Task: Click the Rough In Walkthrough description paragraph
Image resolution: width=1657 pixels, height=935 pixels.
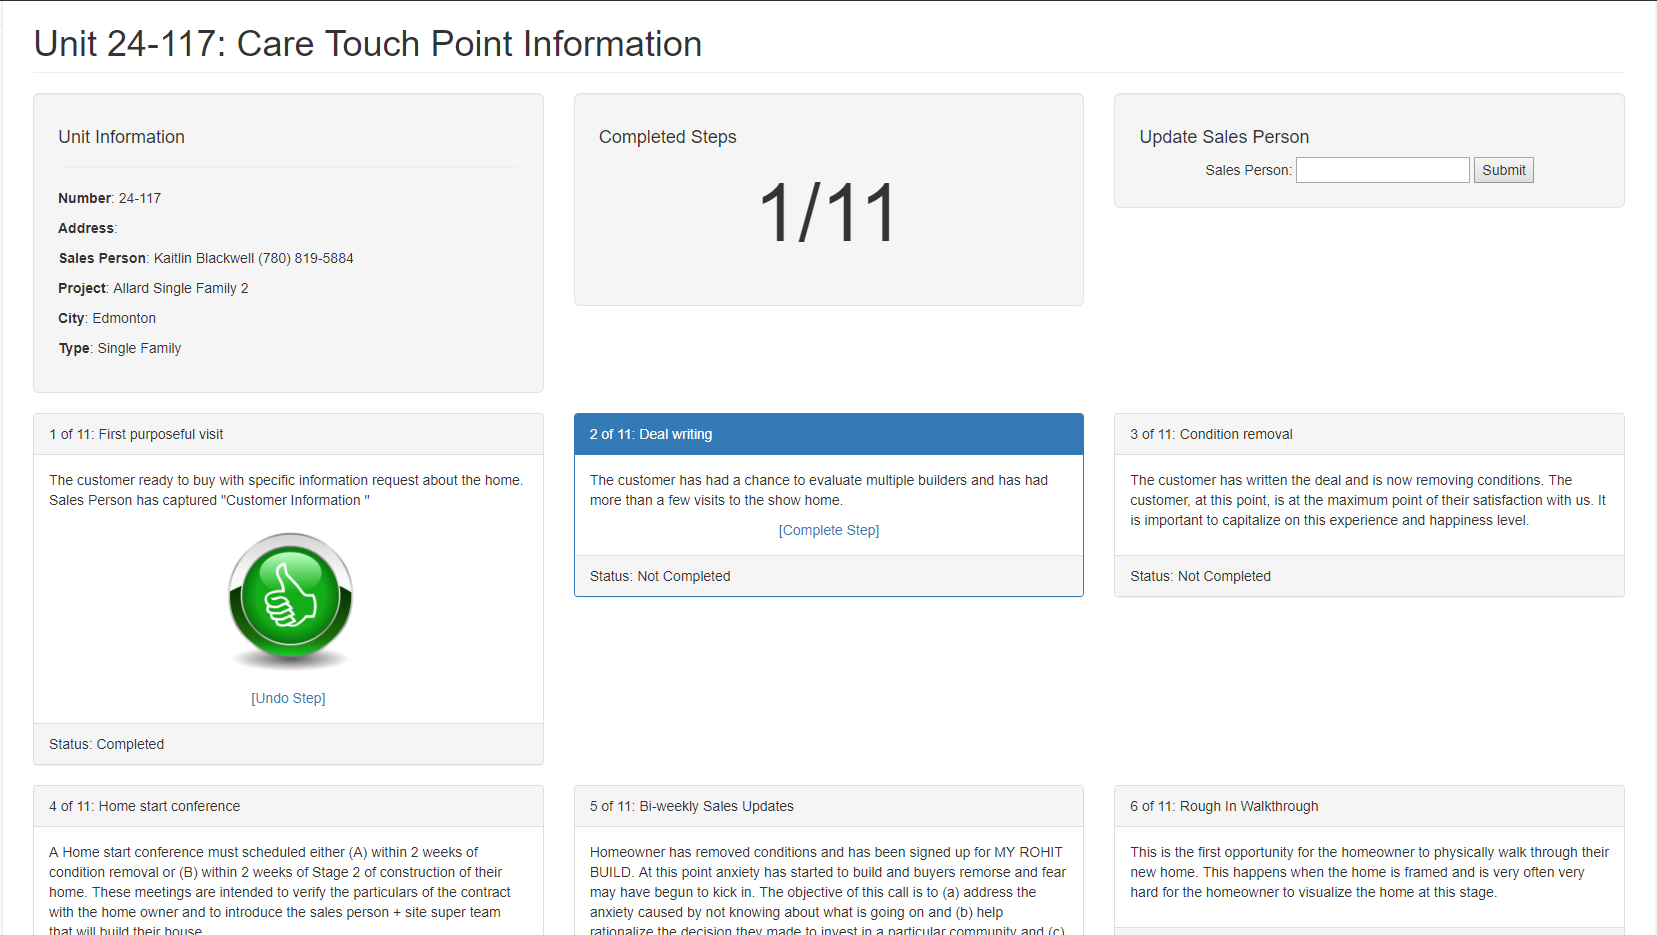Action: tap(1369, 872)
